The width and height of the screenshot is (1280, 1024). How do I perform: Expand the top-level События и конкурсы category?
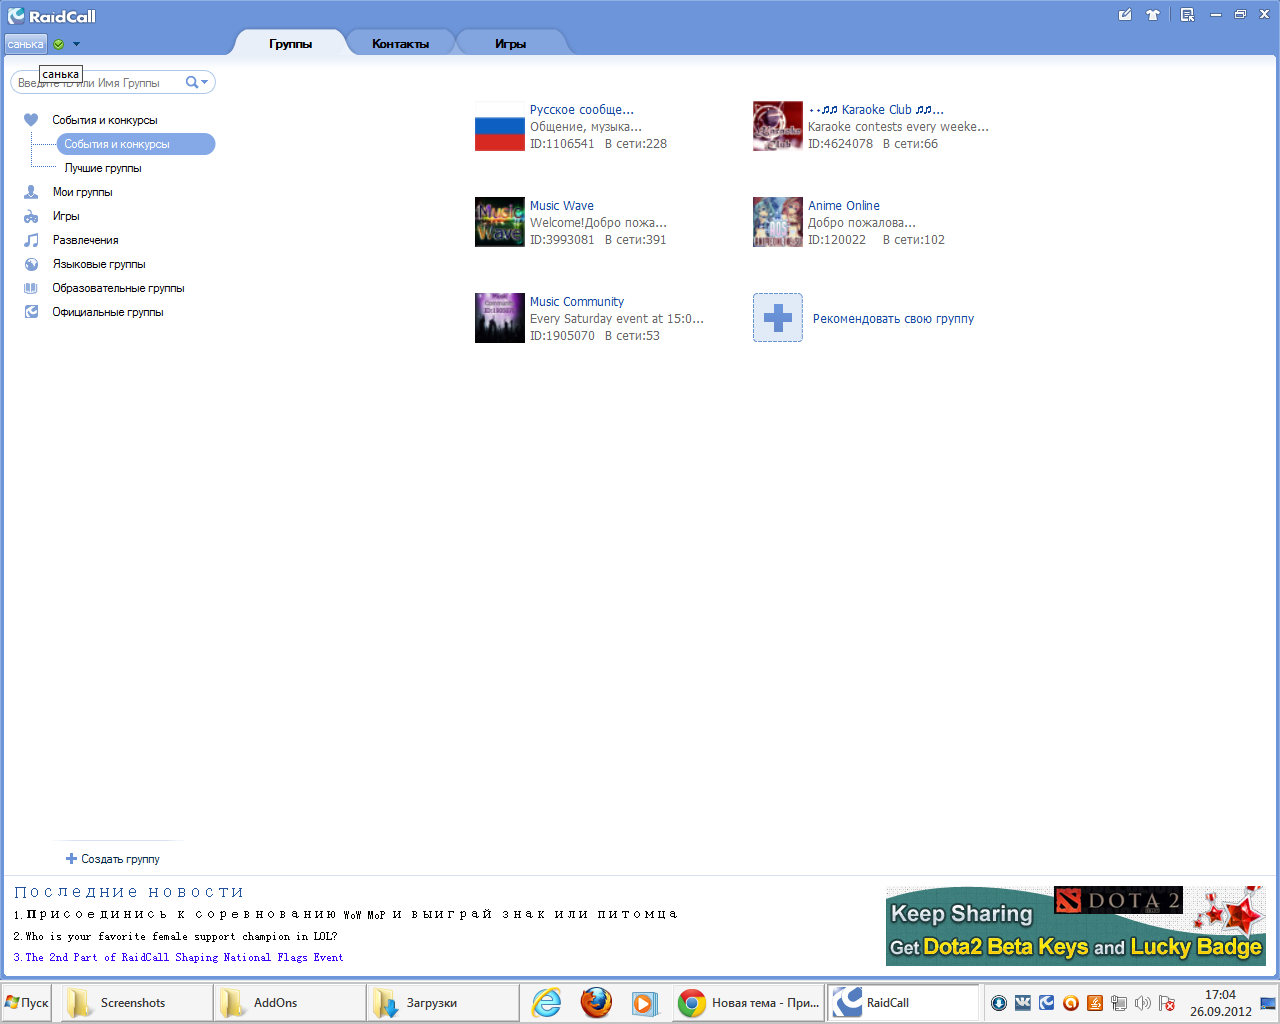(x=104, y=120)
